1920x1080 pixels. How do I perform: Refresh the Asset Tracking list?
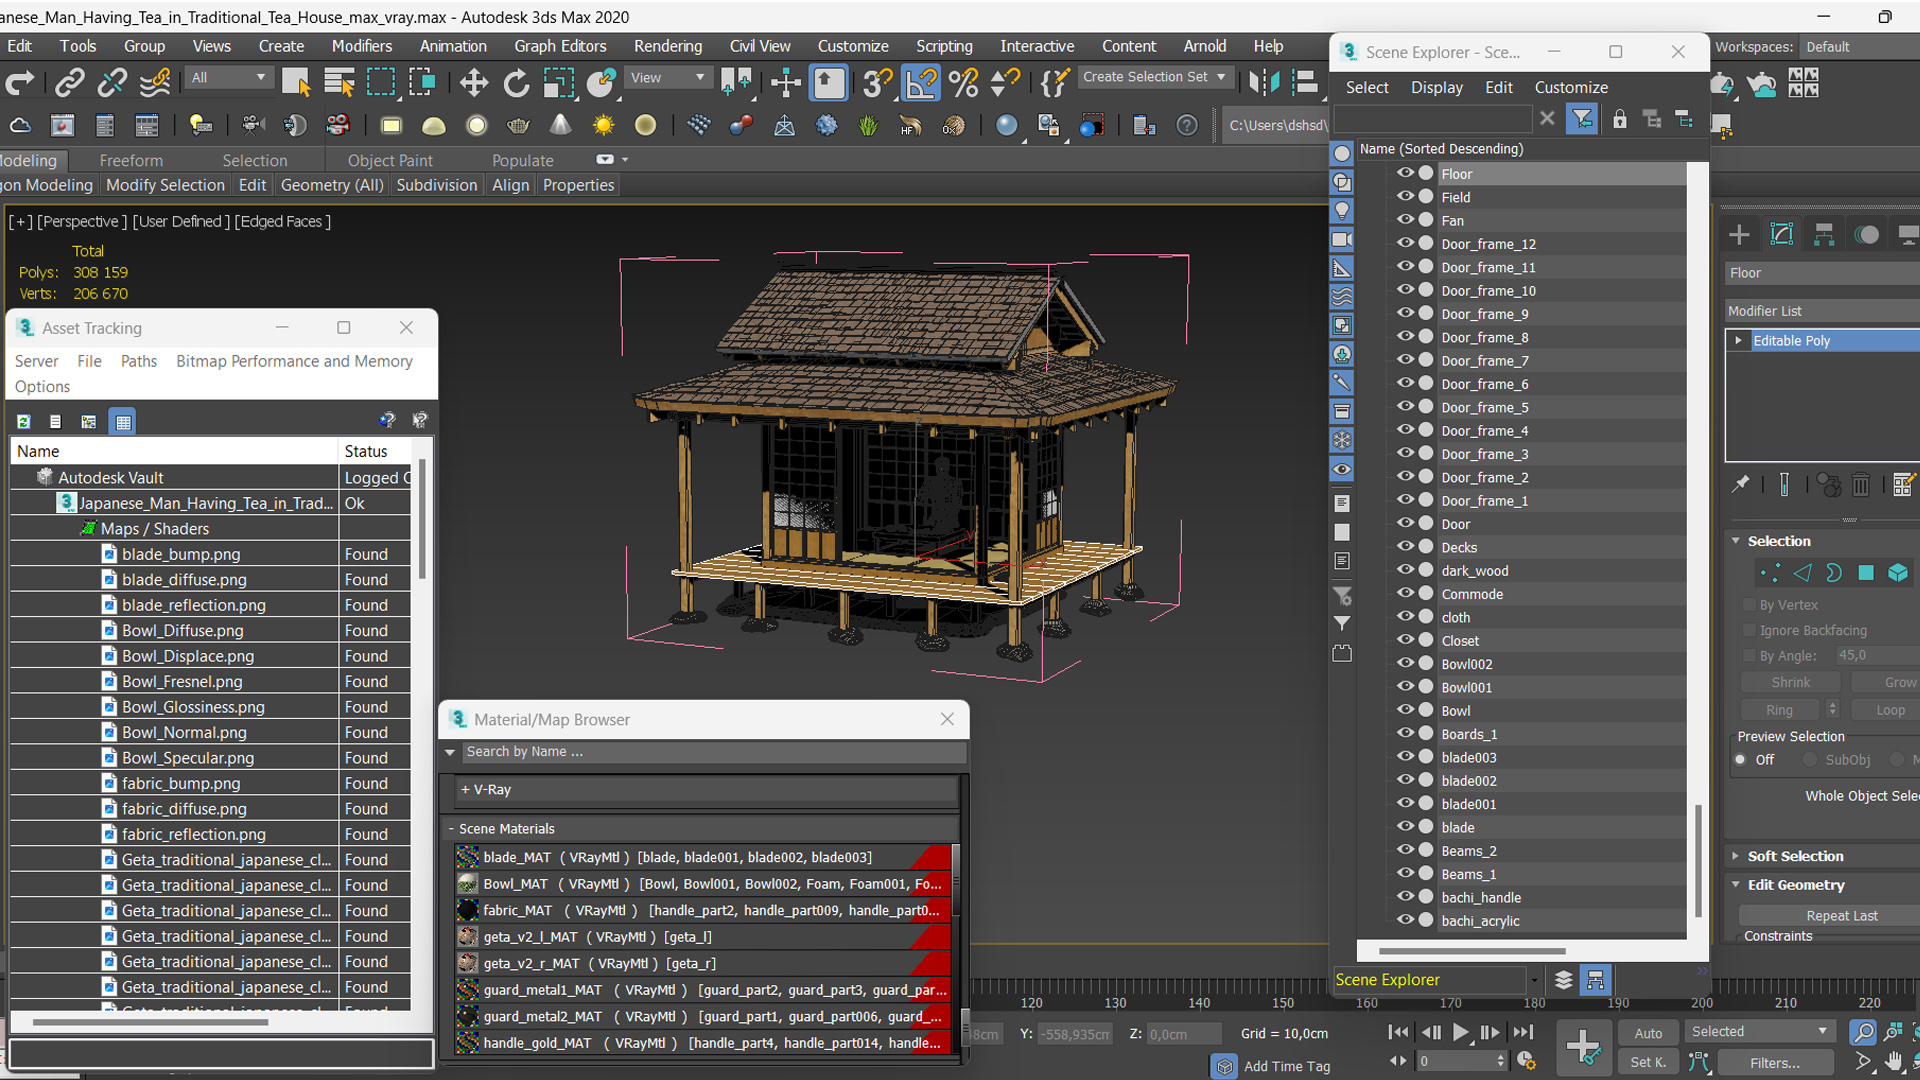point(24,422)
